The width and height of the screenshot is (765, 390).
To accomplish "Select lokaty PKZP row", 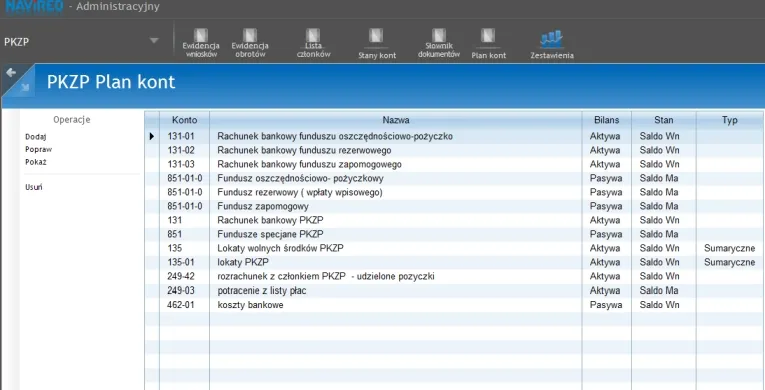I will point(455,263).
